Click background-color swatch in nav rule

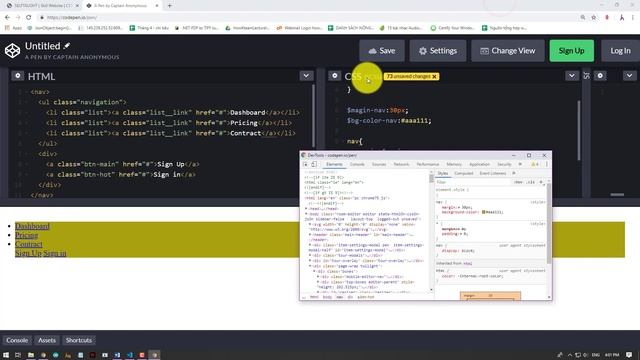[483, 212]
